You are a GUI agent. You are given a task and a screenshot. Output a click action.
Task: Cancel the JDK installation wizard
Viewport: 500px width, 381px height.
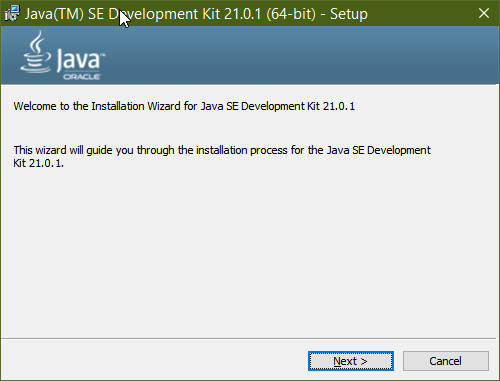click(446, 361)
